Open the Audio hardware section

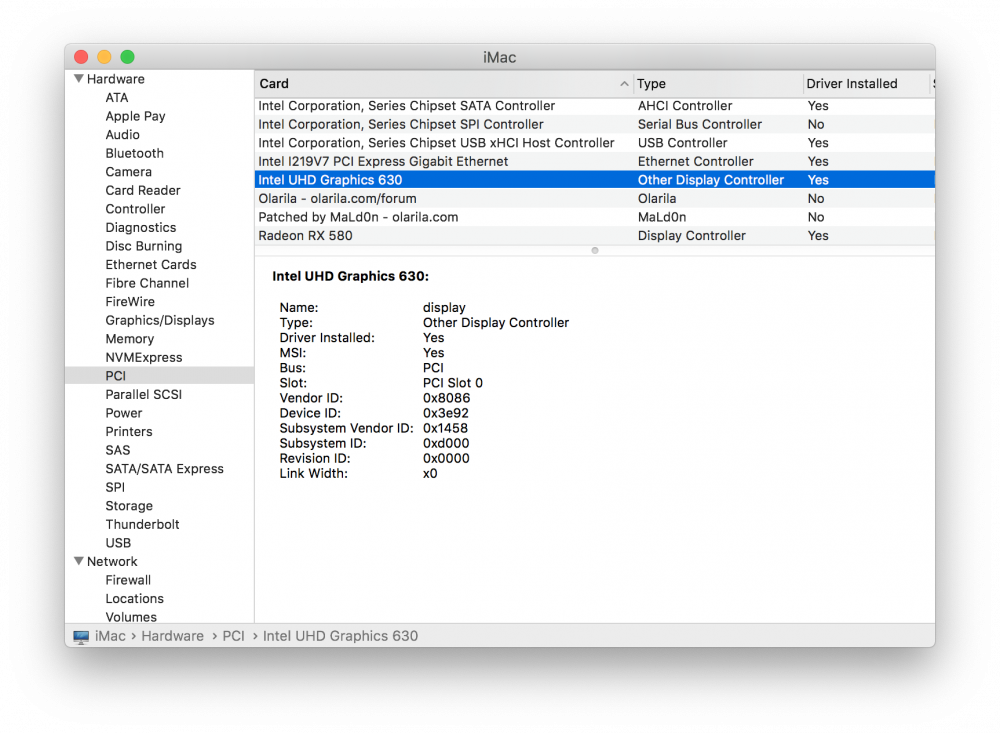point(122,135)
